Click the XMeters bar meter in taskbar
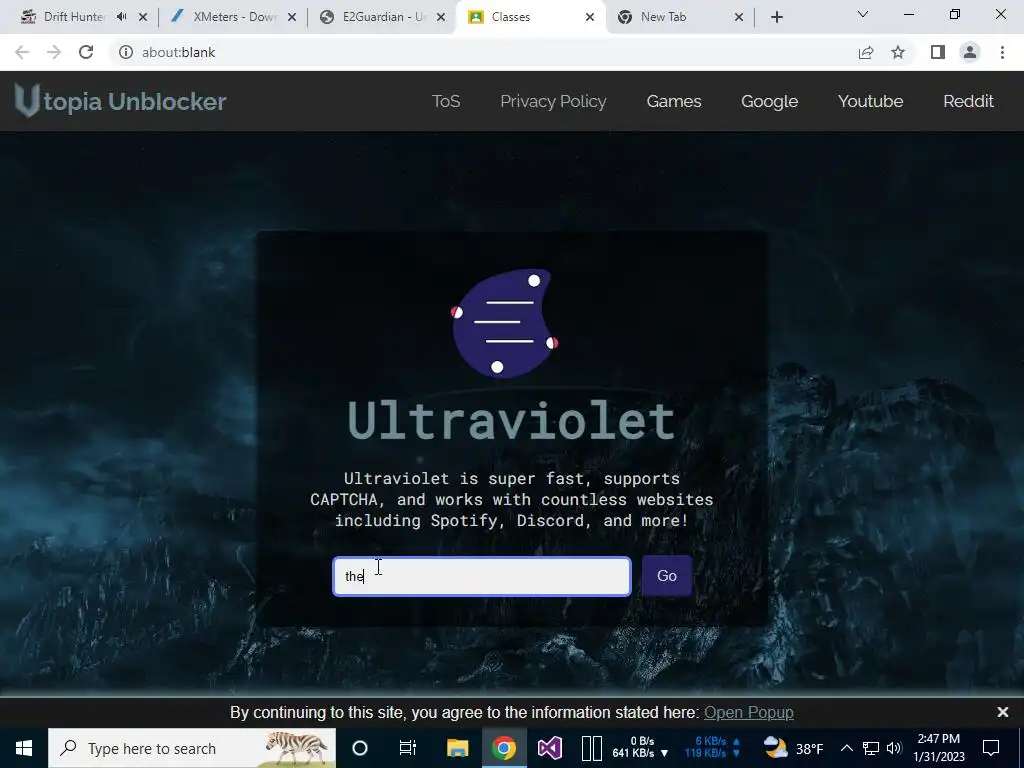 591,748
